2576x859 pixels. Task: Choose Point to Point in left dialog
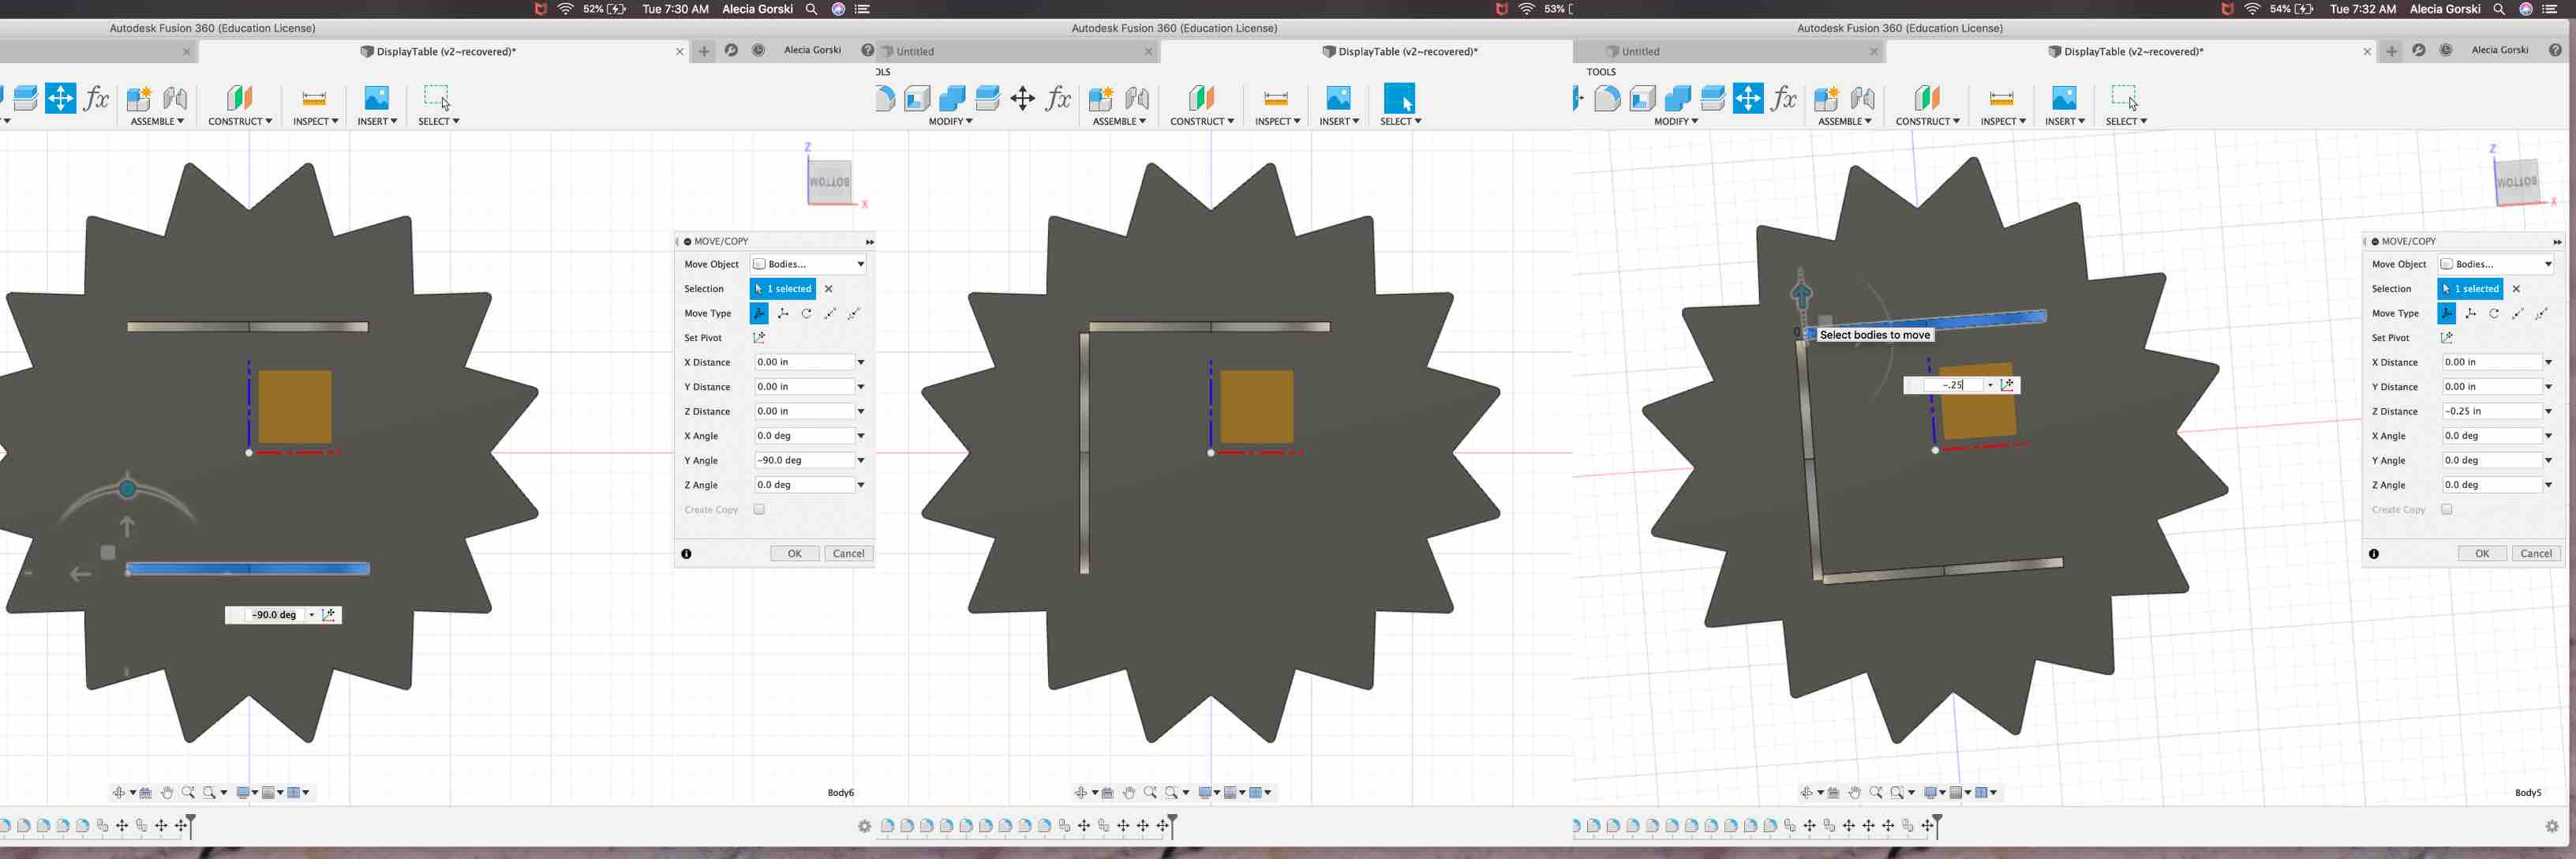(830, 313)
